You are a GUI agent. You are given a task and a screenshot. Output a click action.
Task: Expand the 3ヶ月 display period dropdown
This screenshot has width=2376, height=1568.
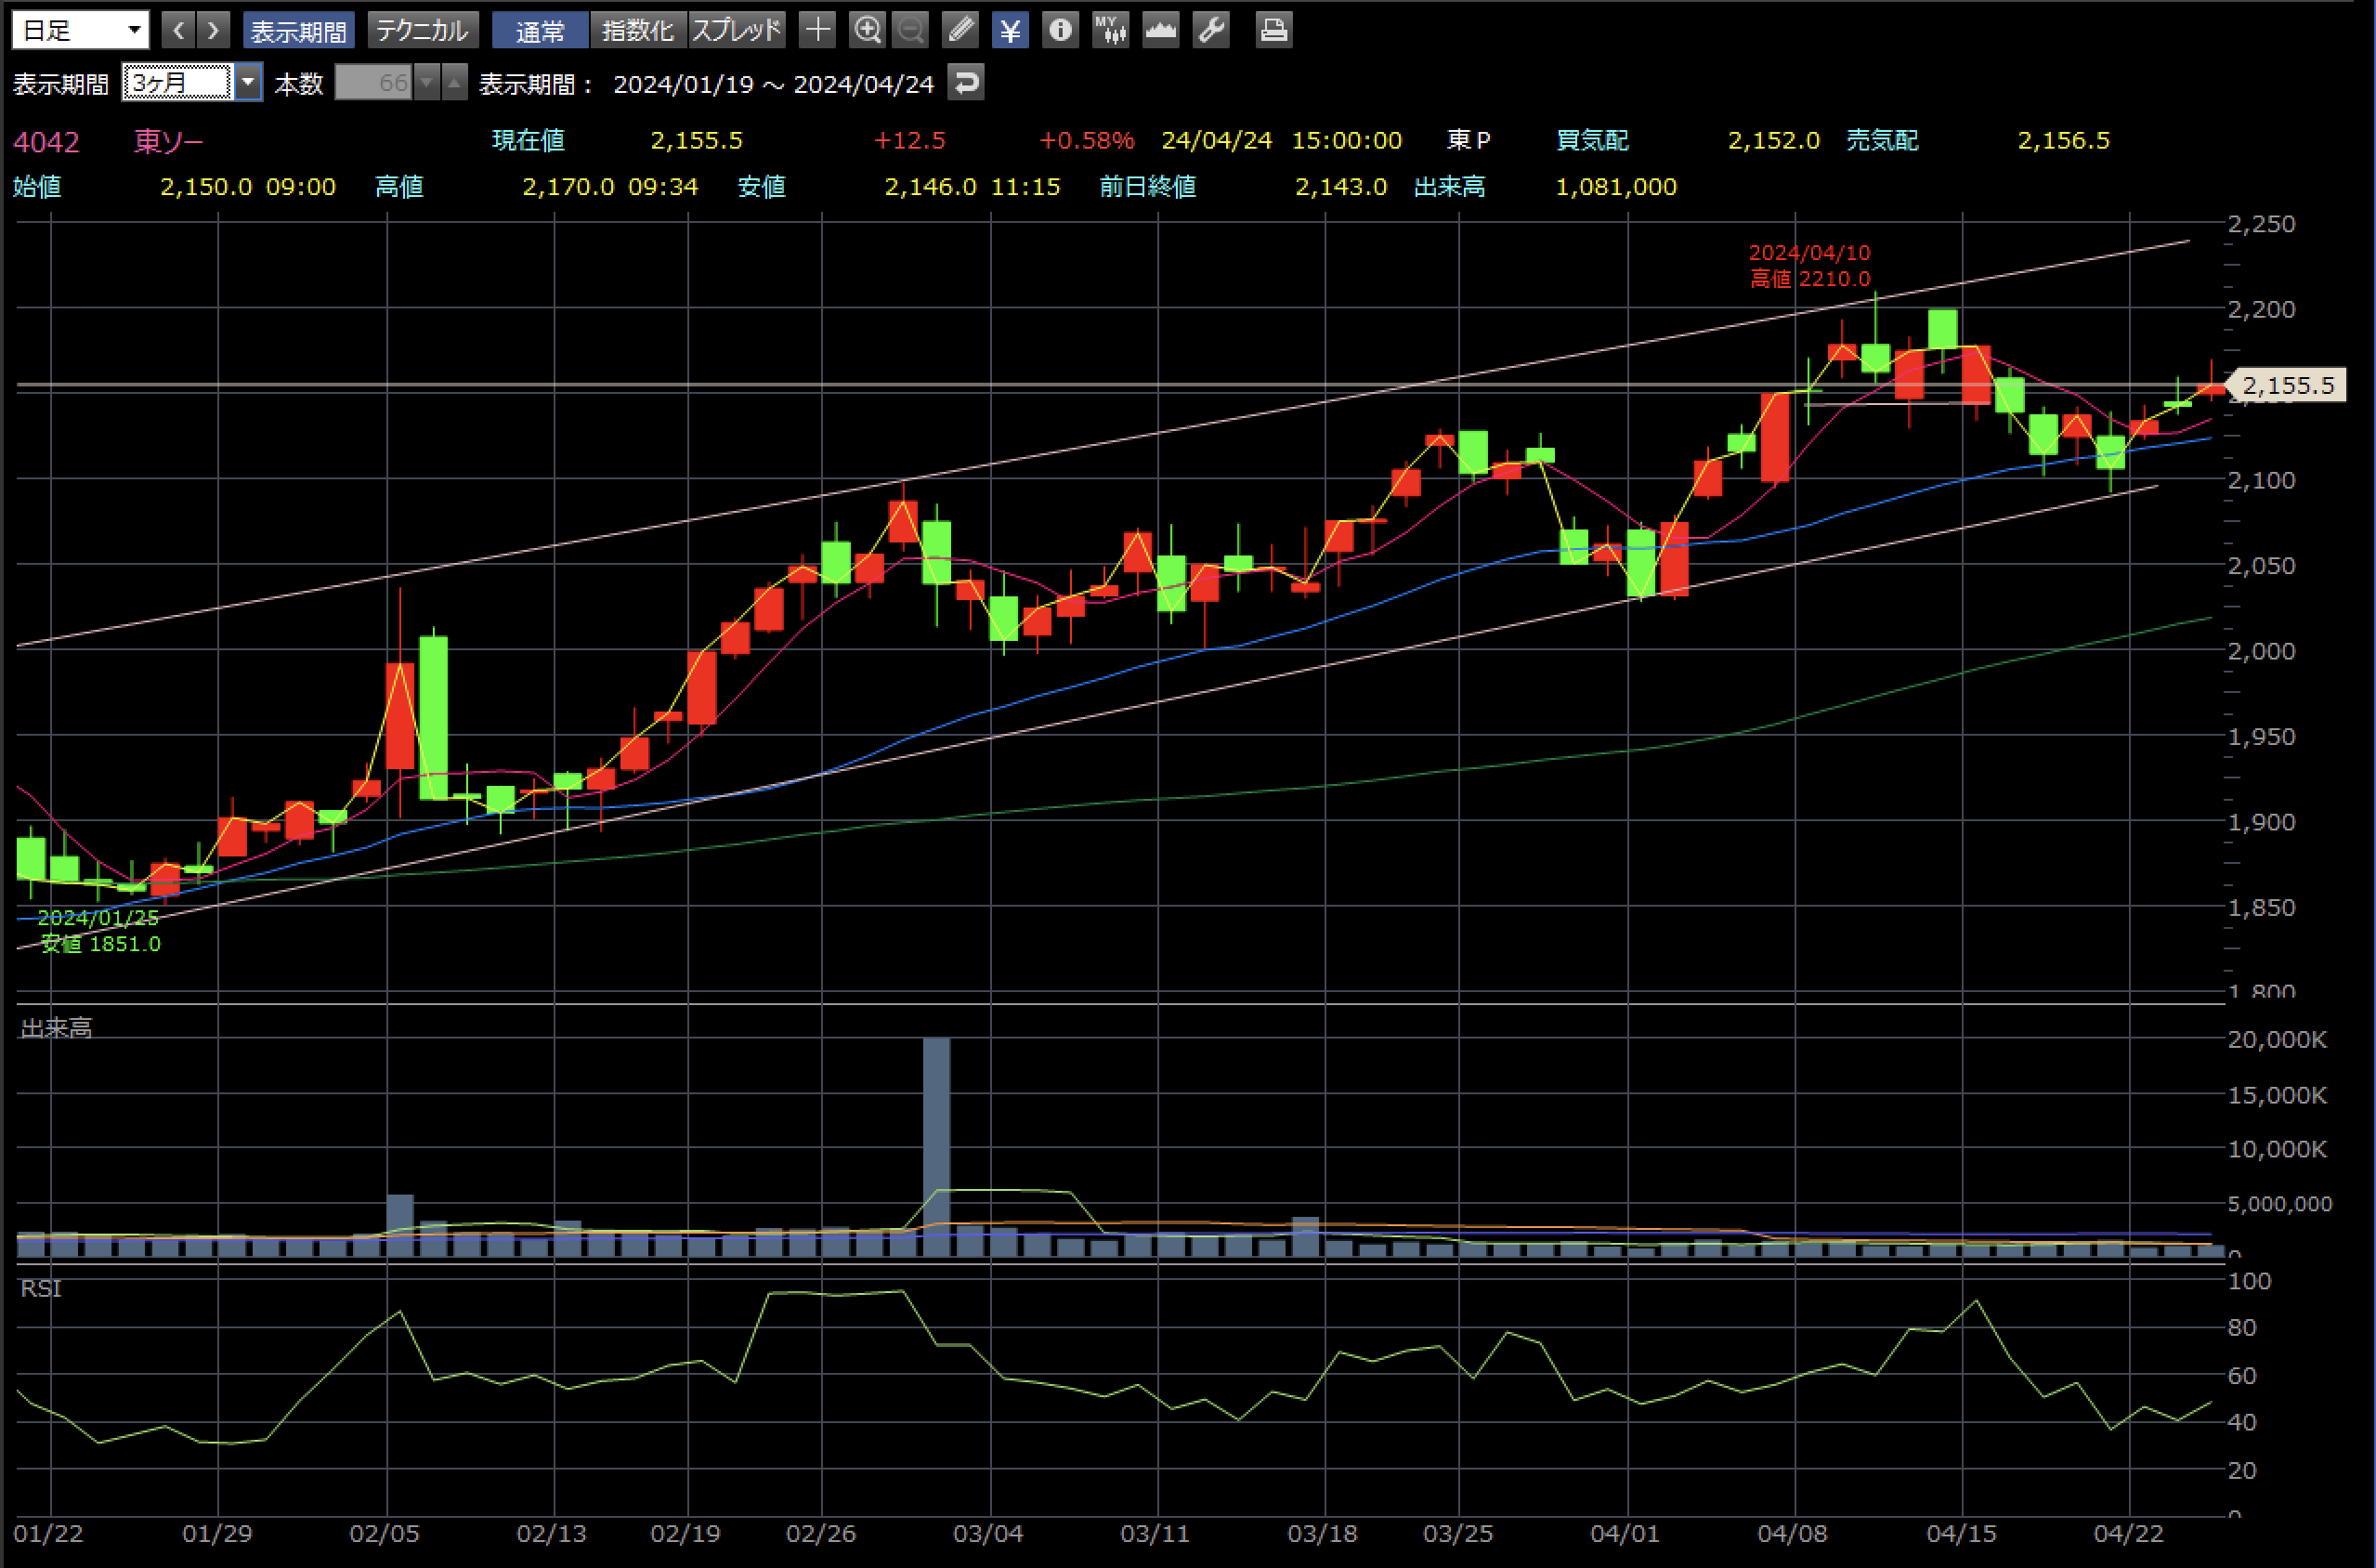[248, 82]
